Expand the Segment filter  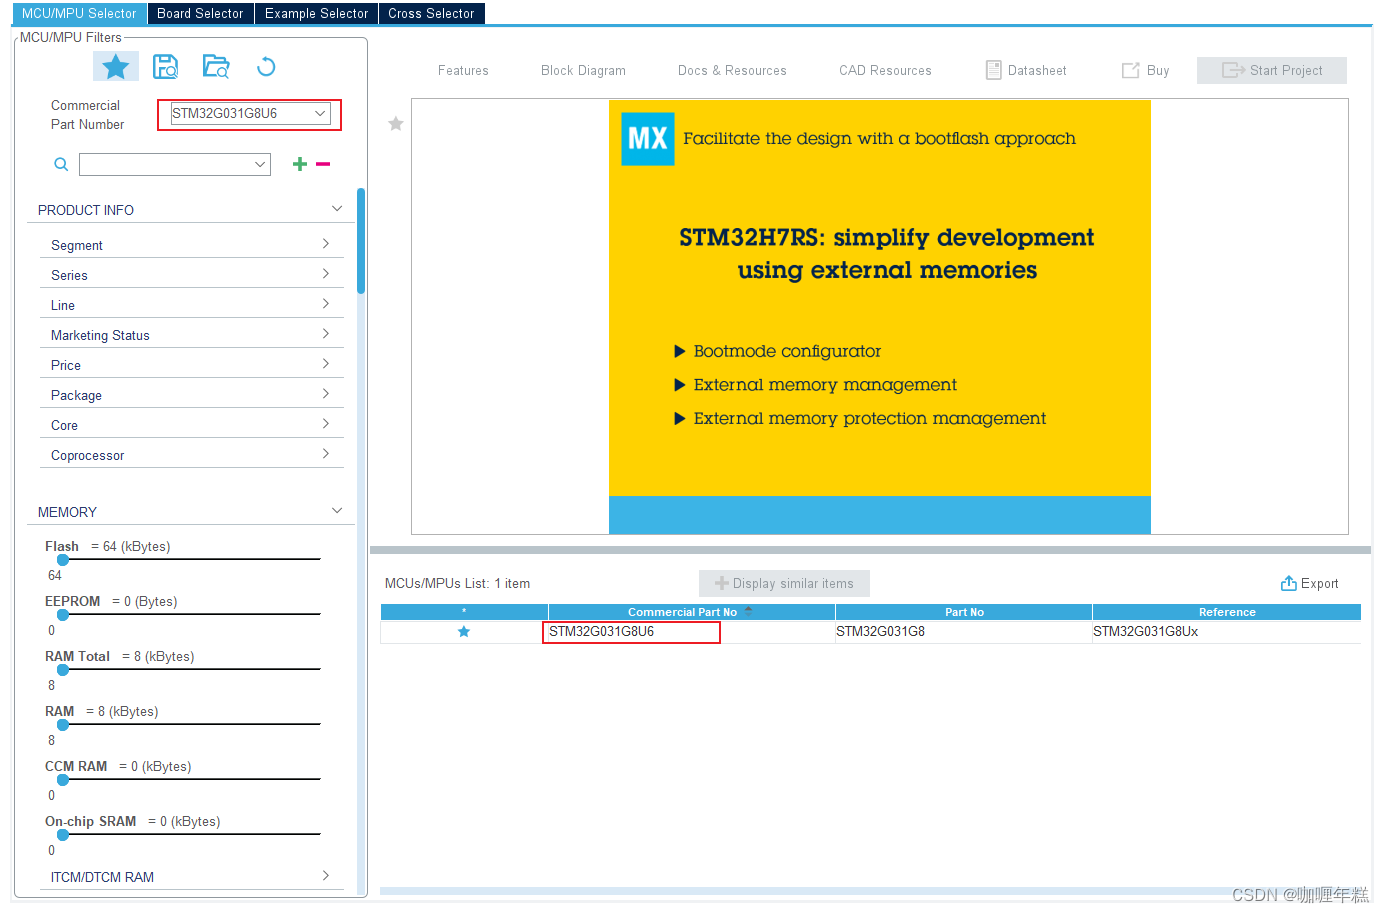(x=190, y=245)
